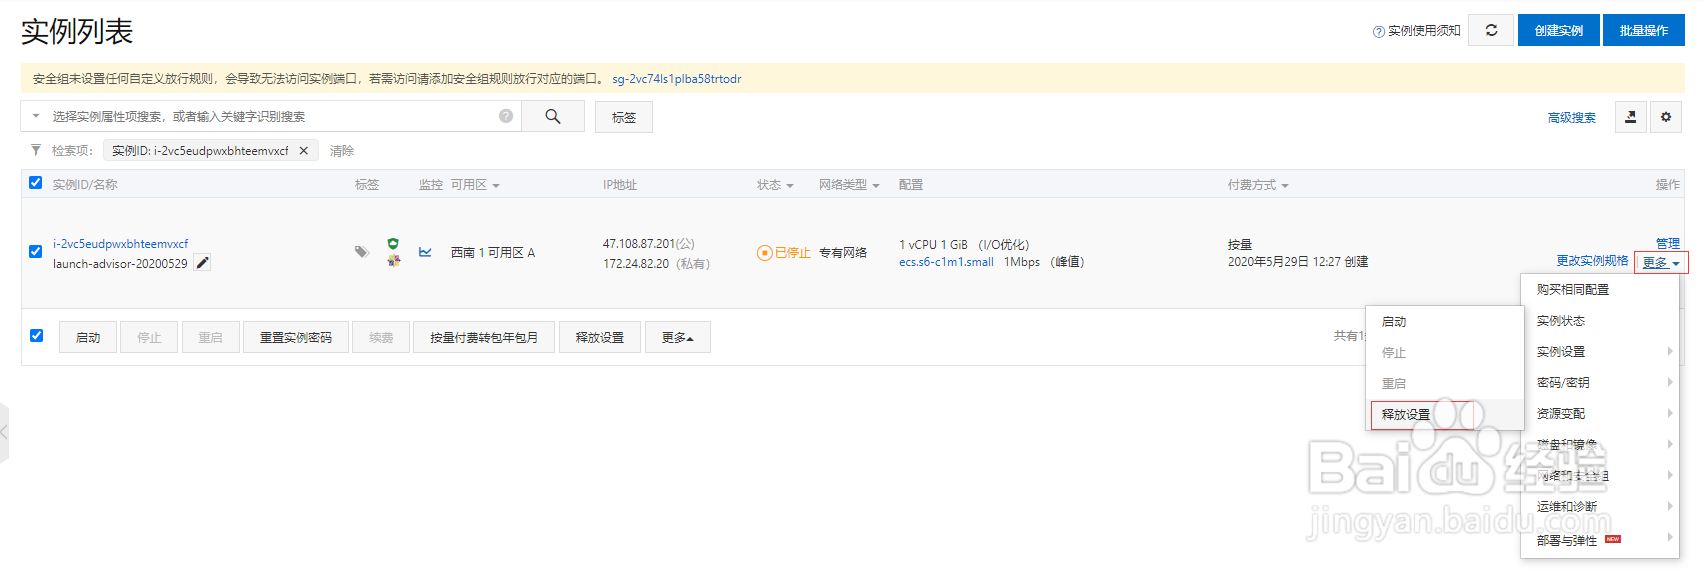Edit instance name with pencil icon

point(202,263)
